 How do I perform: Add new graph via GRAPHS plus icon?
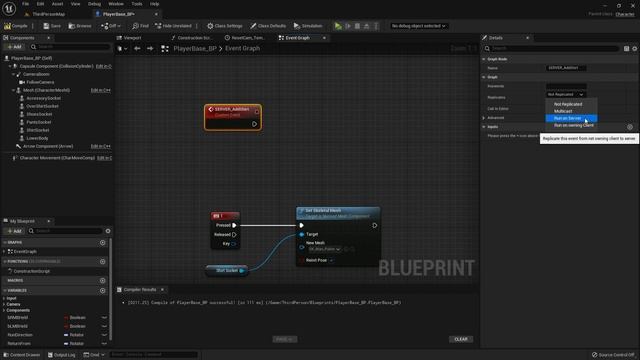click(102, 242)
